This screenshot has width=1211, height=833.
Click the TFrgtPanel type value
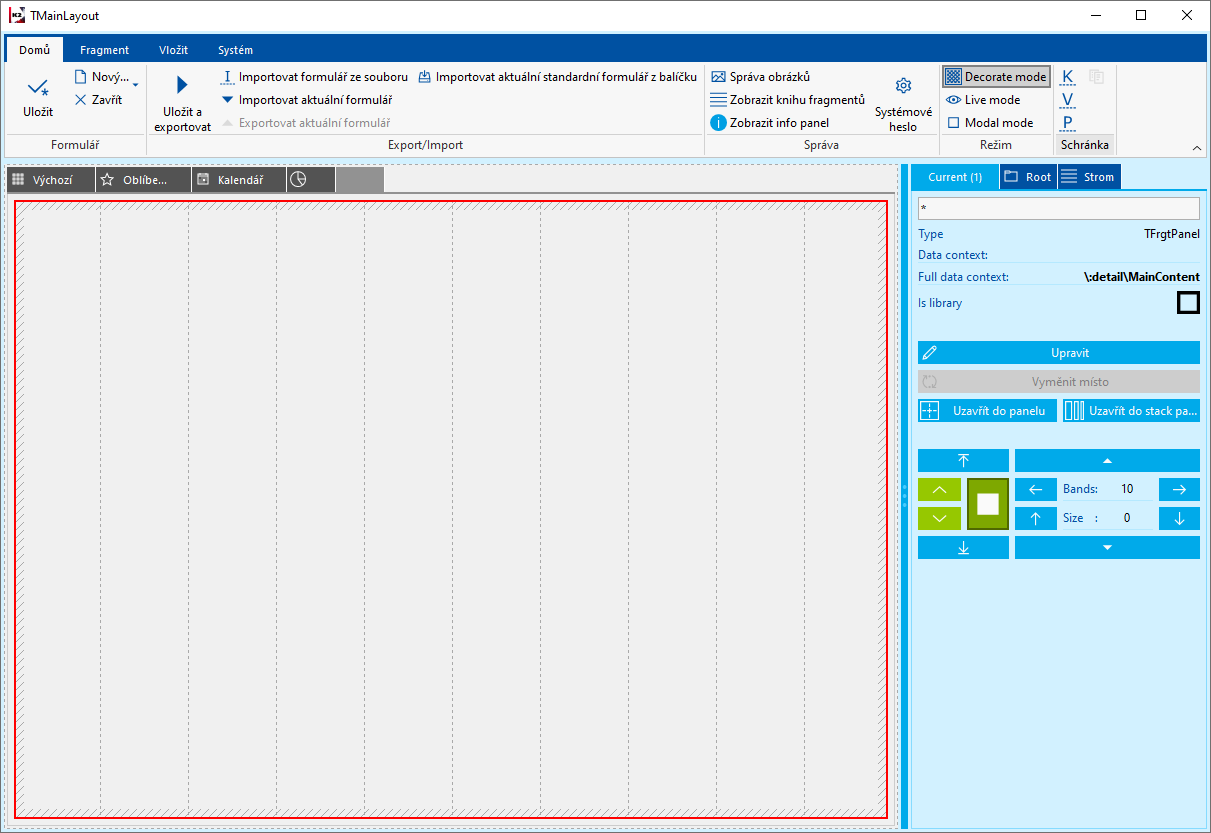point(1172,235)
